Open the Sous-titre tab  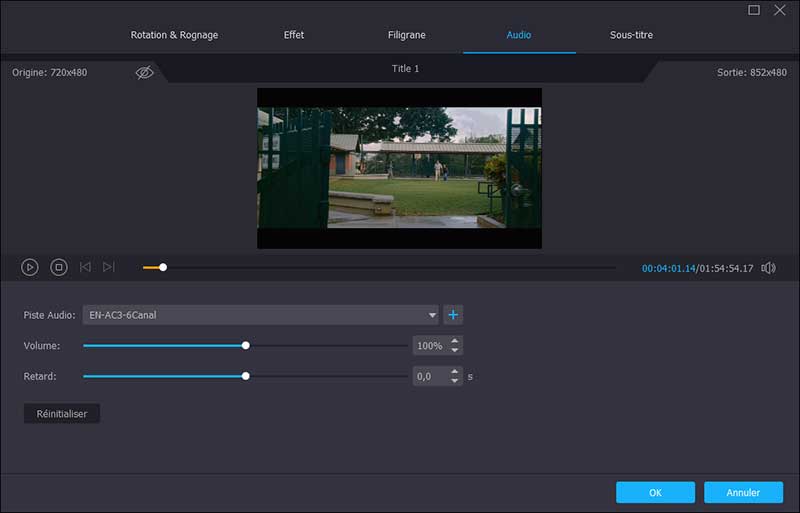click(x=631, y=35)
